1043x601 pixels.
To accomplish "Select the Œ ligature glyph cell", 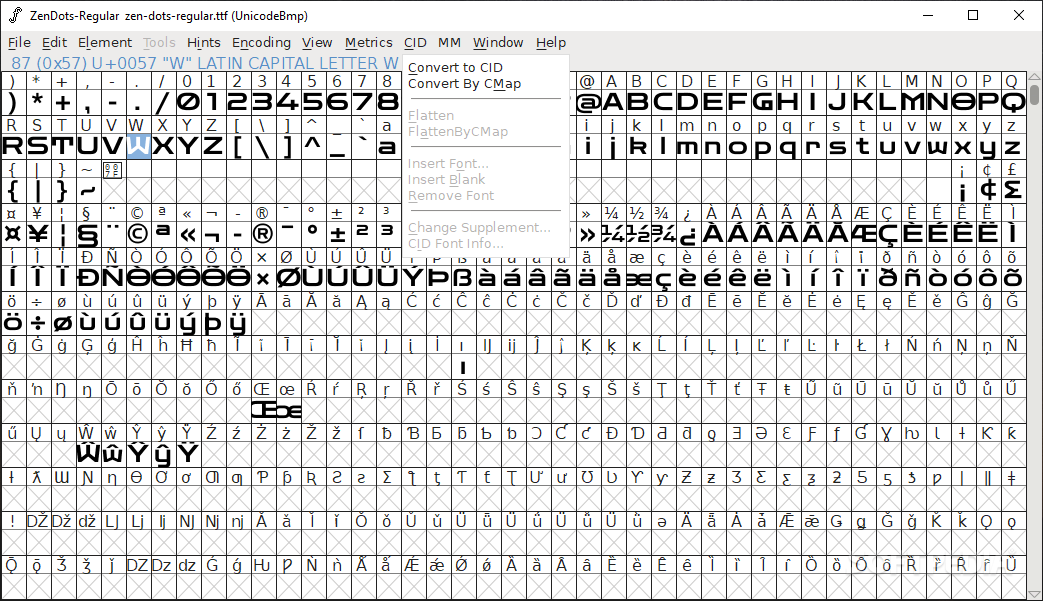I will (263, 411).
